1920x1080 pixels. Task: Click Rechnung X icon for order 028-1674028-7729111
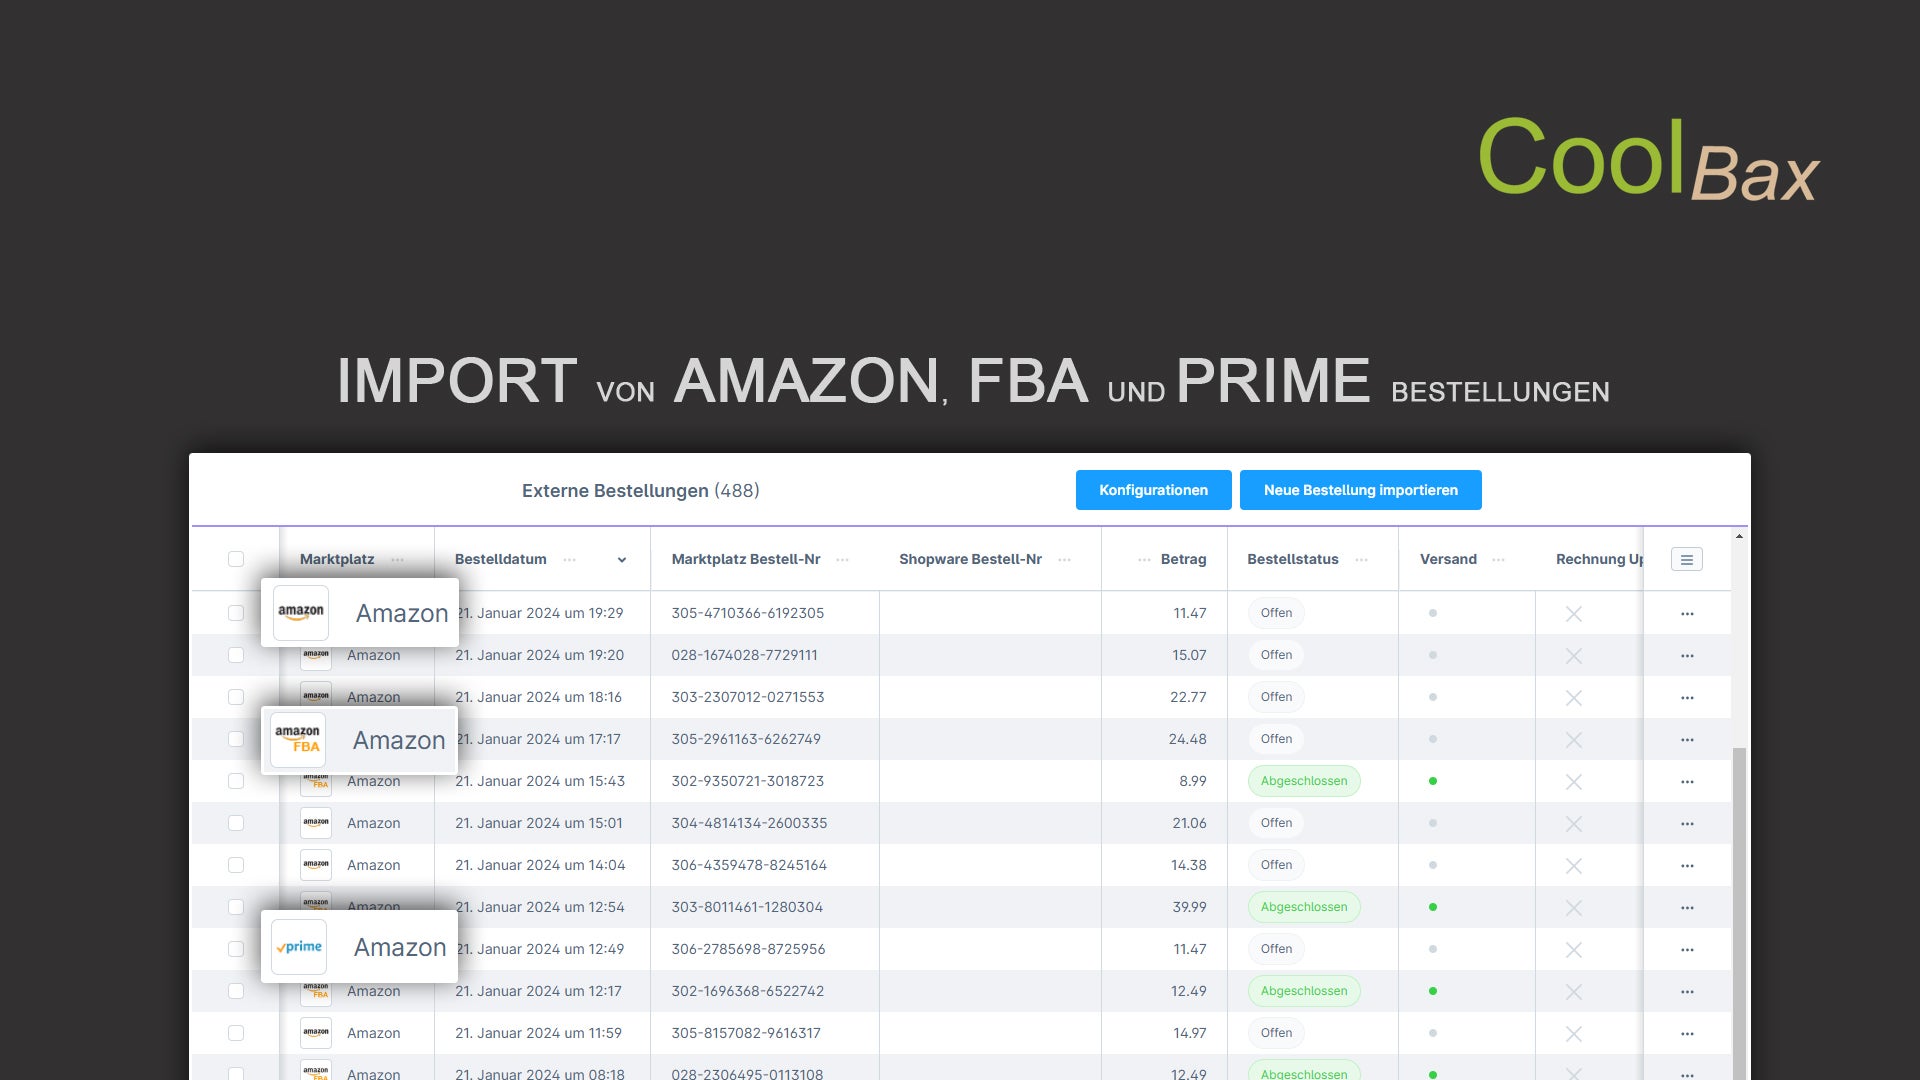(1574, 656)
